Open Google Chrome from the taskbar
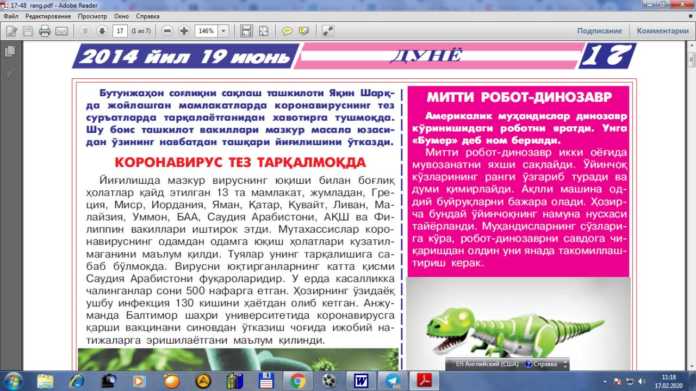696x391 pixels. [x=298, y=381]
